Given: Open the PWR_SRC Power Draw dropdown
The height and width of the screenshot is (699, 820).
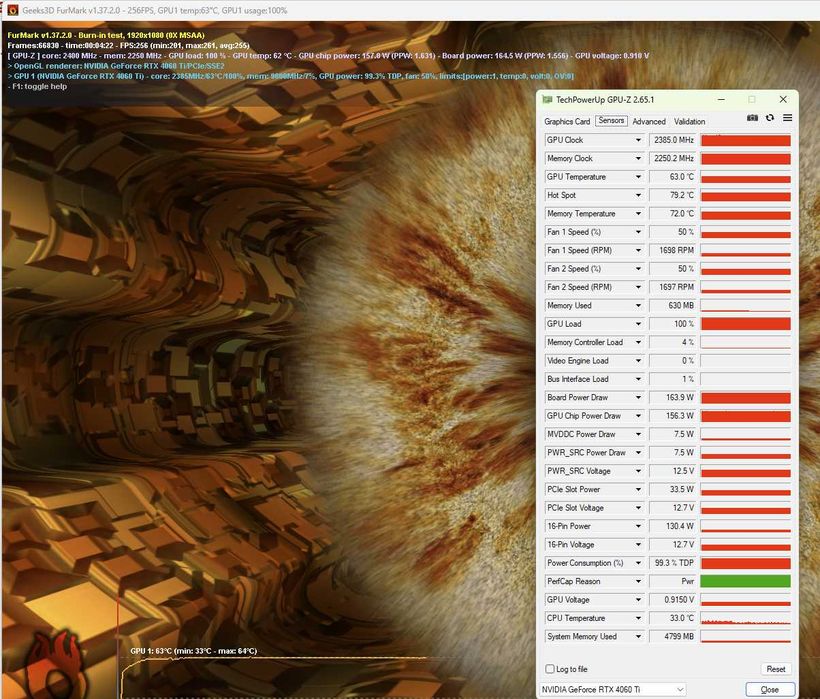Looking at the screenshot, I should click(638, 452).
